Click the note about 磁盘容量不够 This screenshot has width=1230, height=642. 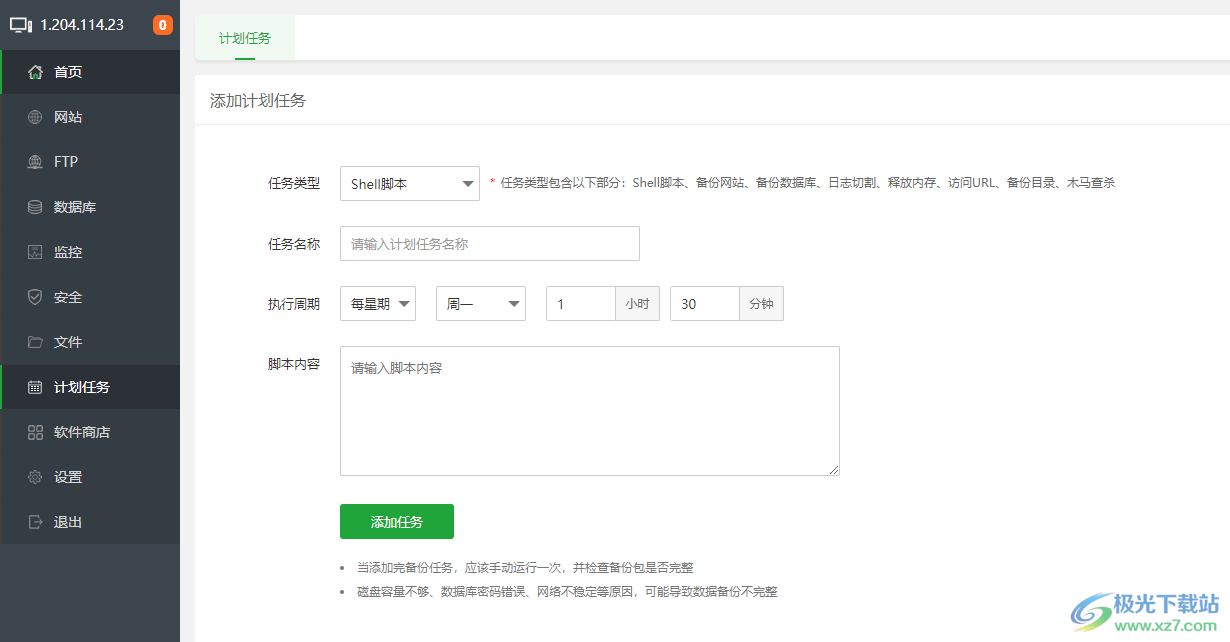pyautogui.click(x=567, y=591)
